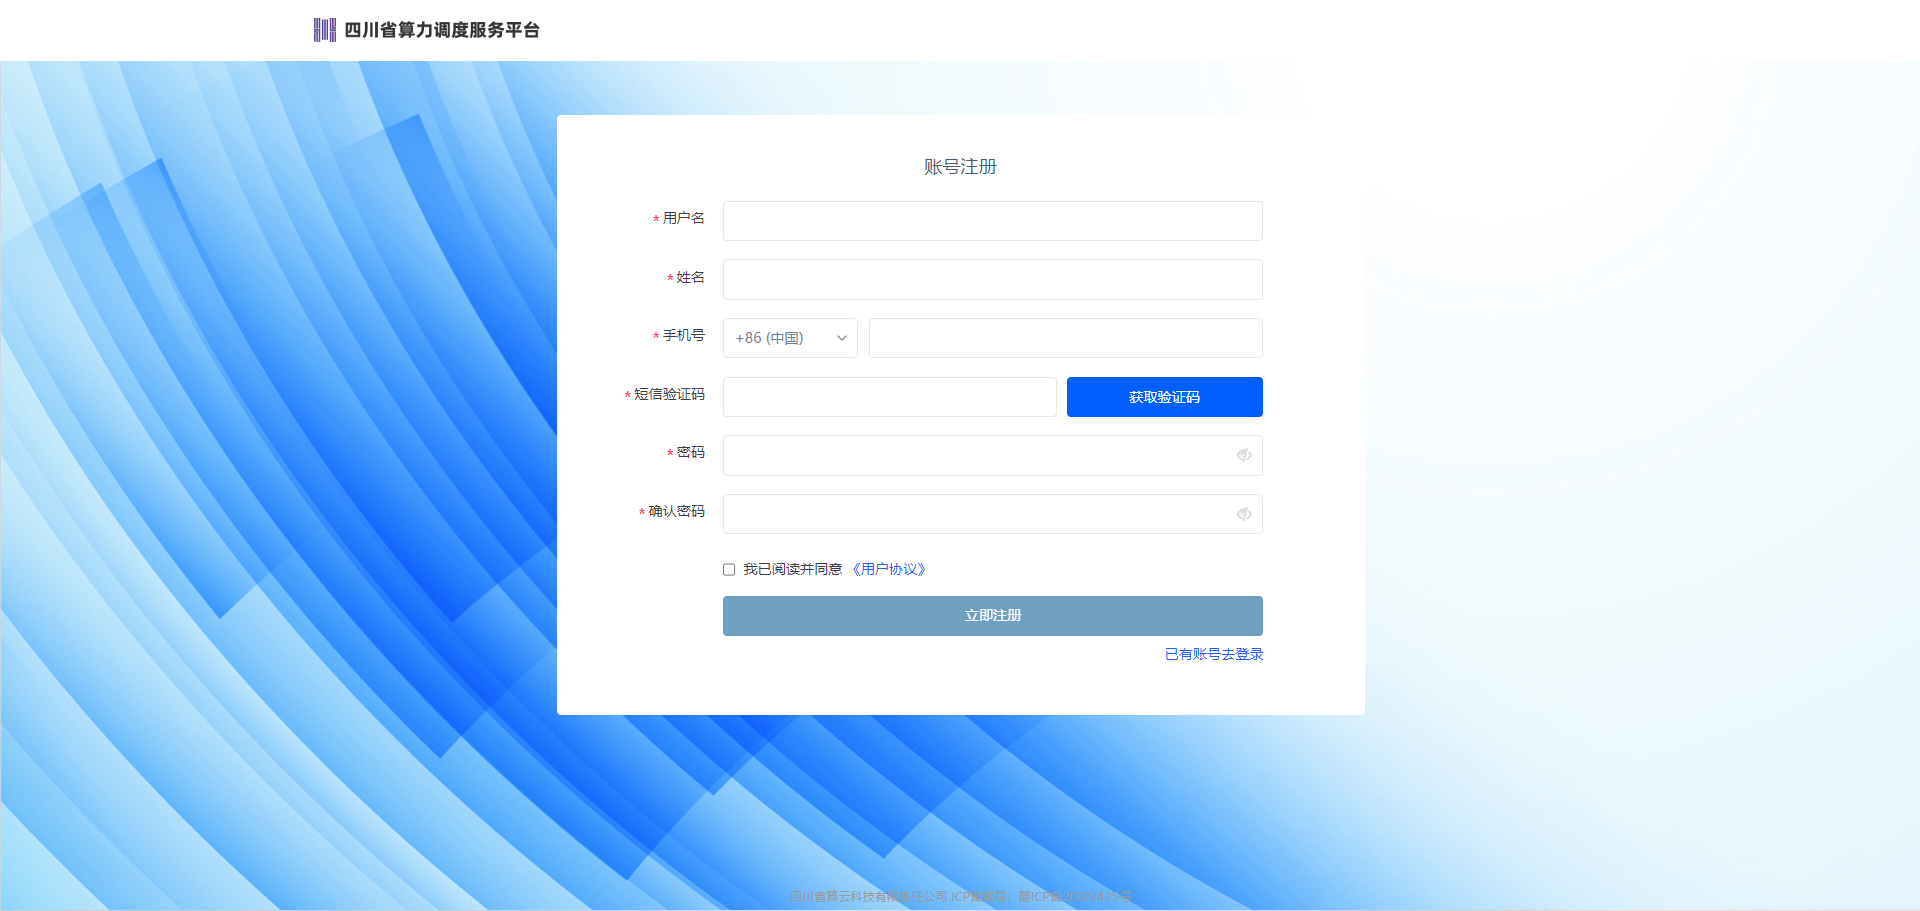Screen dimensions: 1920x911
Task: Toggle password visibility eye in 密码 field
Action: coord(1244,455)
